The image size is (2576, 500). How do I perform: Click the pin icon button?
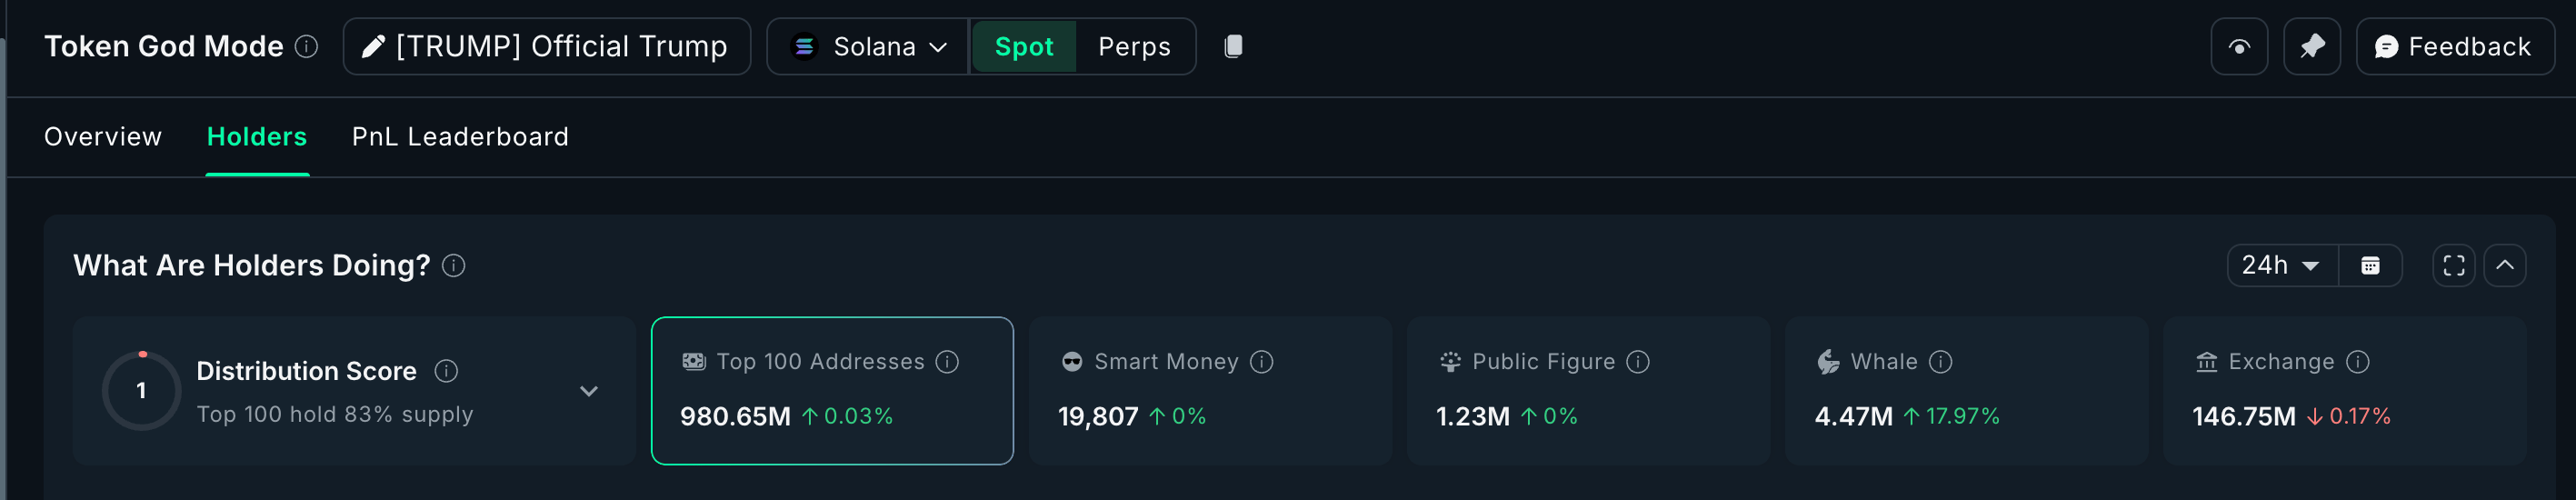click(x=2311, y=46)
